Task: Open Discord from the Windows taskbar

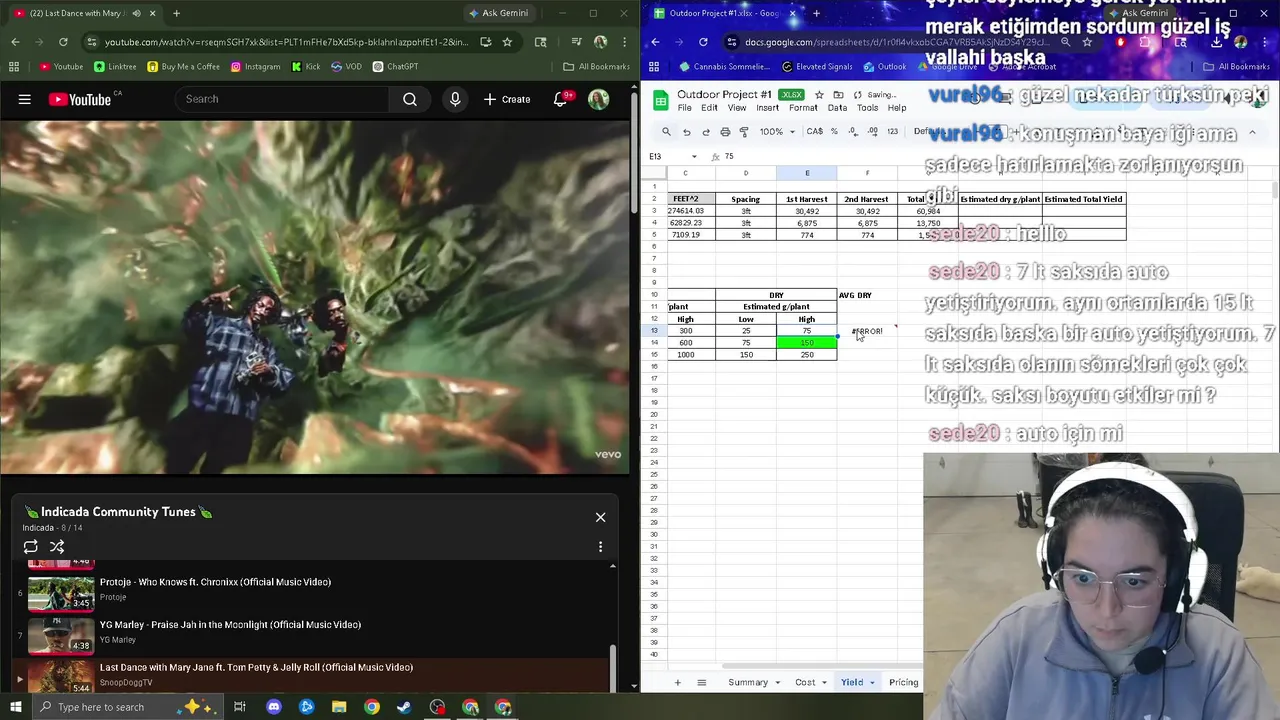Action: click(x=274, y=707)
